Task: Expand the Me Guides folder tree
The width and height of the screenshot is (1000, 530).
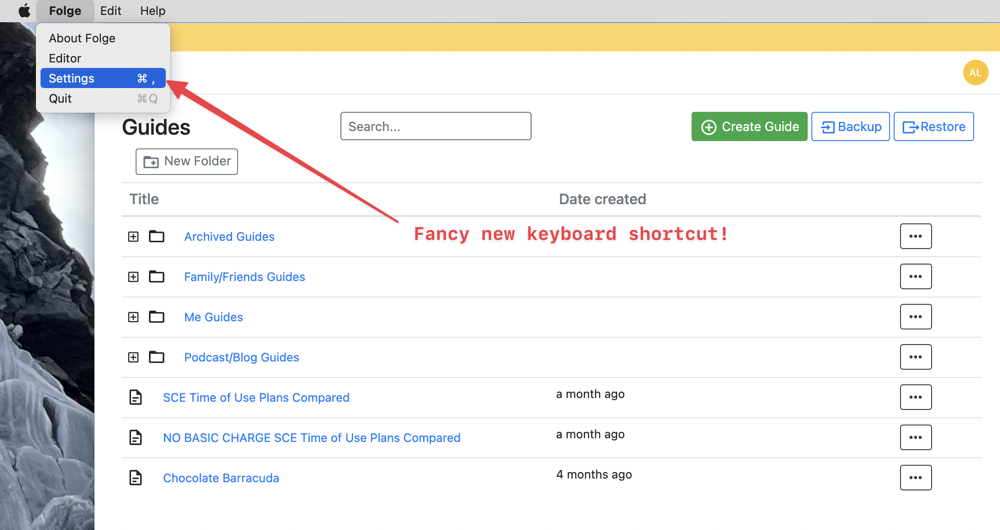Action: pyautogui.click(x=133, y=317)
